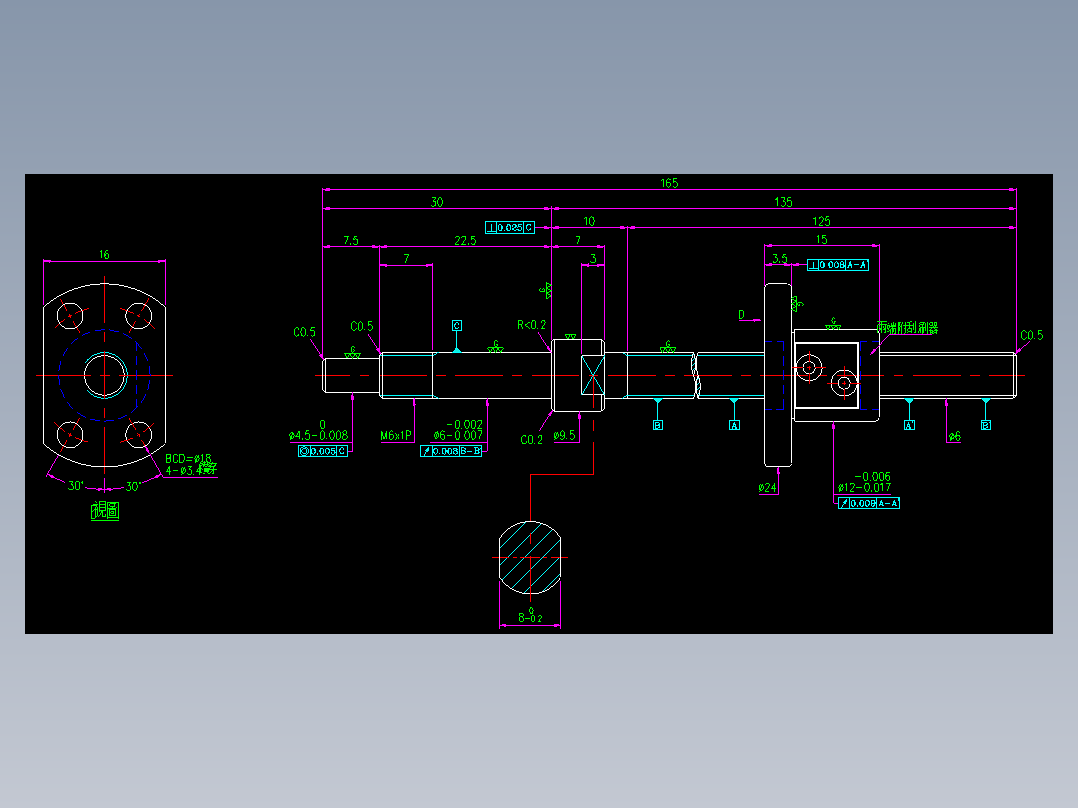Click the datum "C" label box

456,325
